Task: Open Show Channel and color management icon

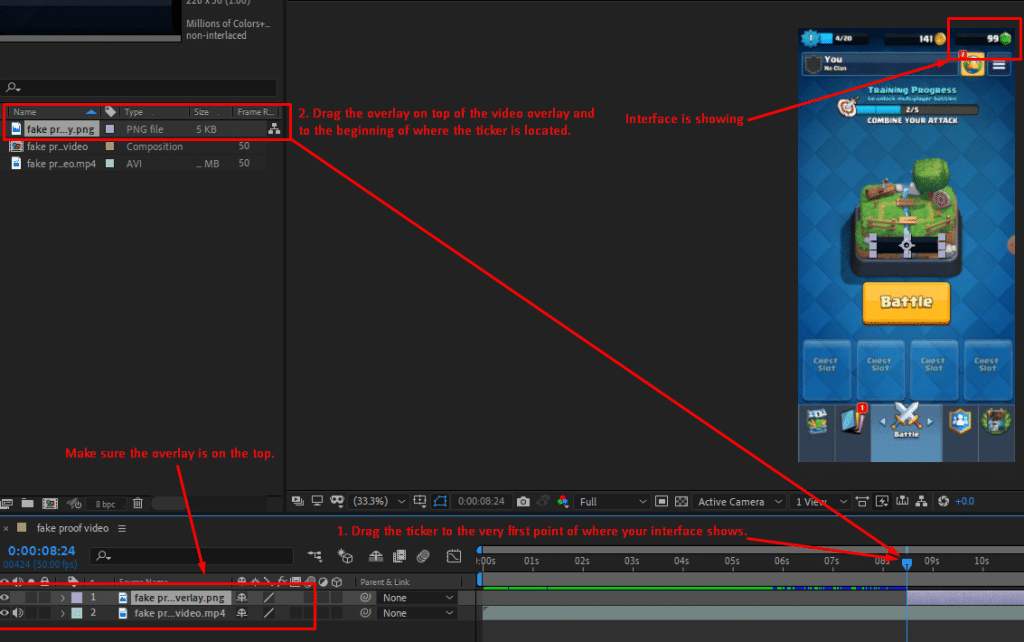Action: [x=563, y=502]
